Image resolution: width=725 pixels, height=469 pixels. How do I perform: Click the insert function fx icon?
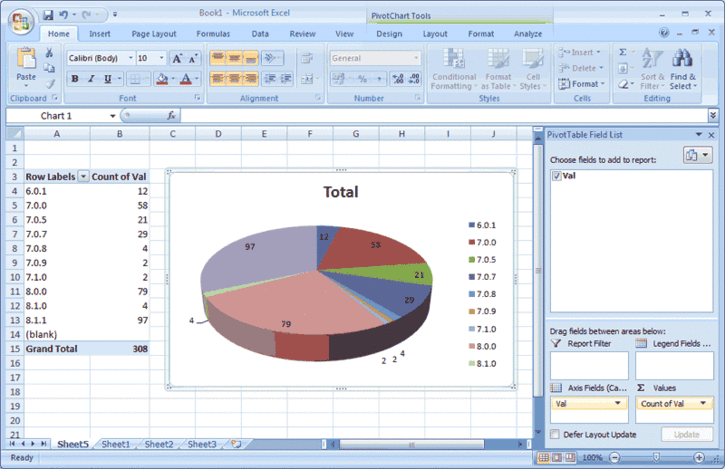(x=171, y=116)
